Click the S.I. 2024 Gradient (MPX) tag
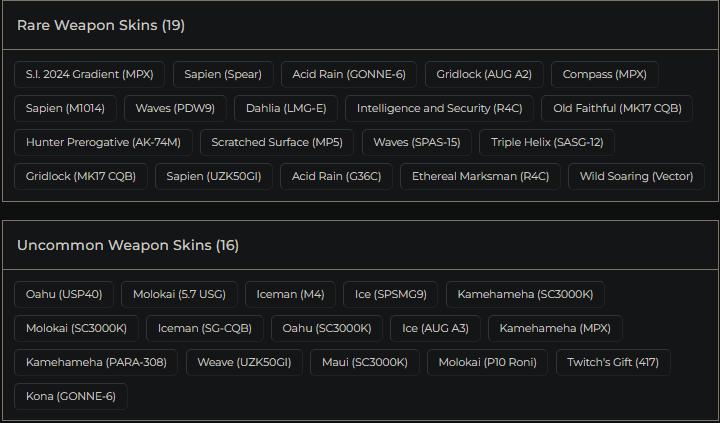The height and width of the screenshot is (423, 720). click(x=90, y=74)
